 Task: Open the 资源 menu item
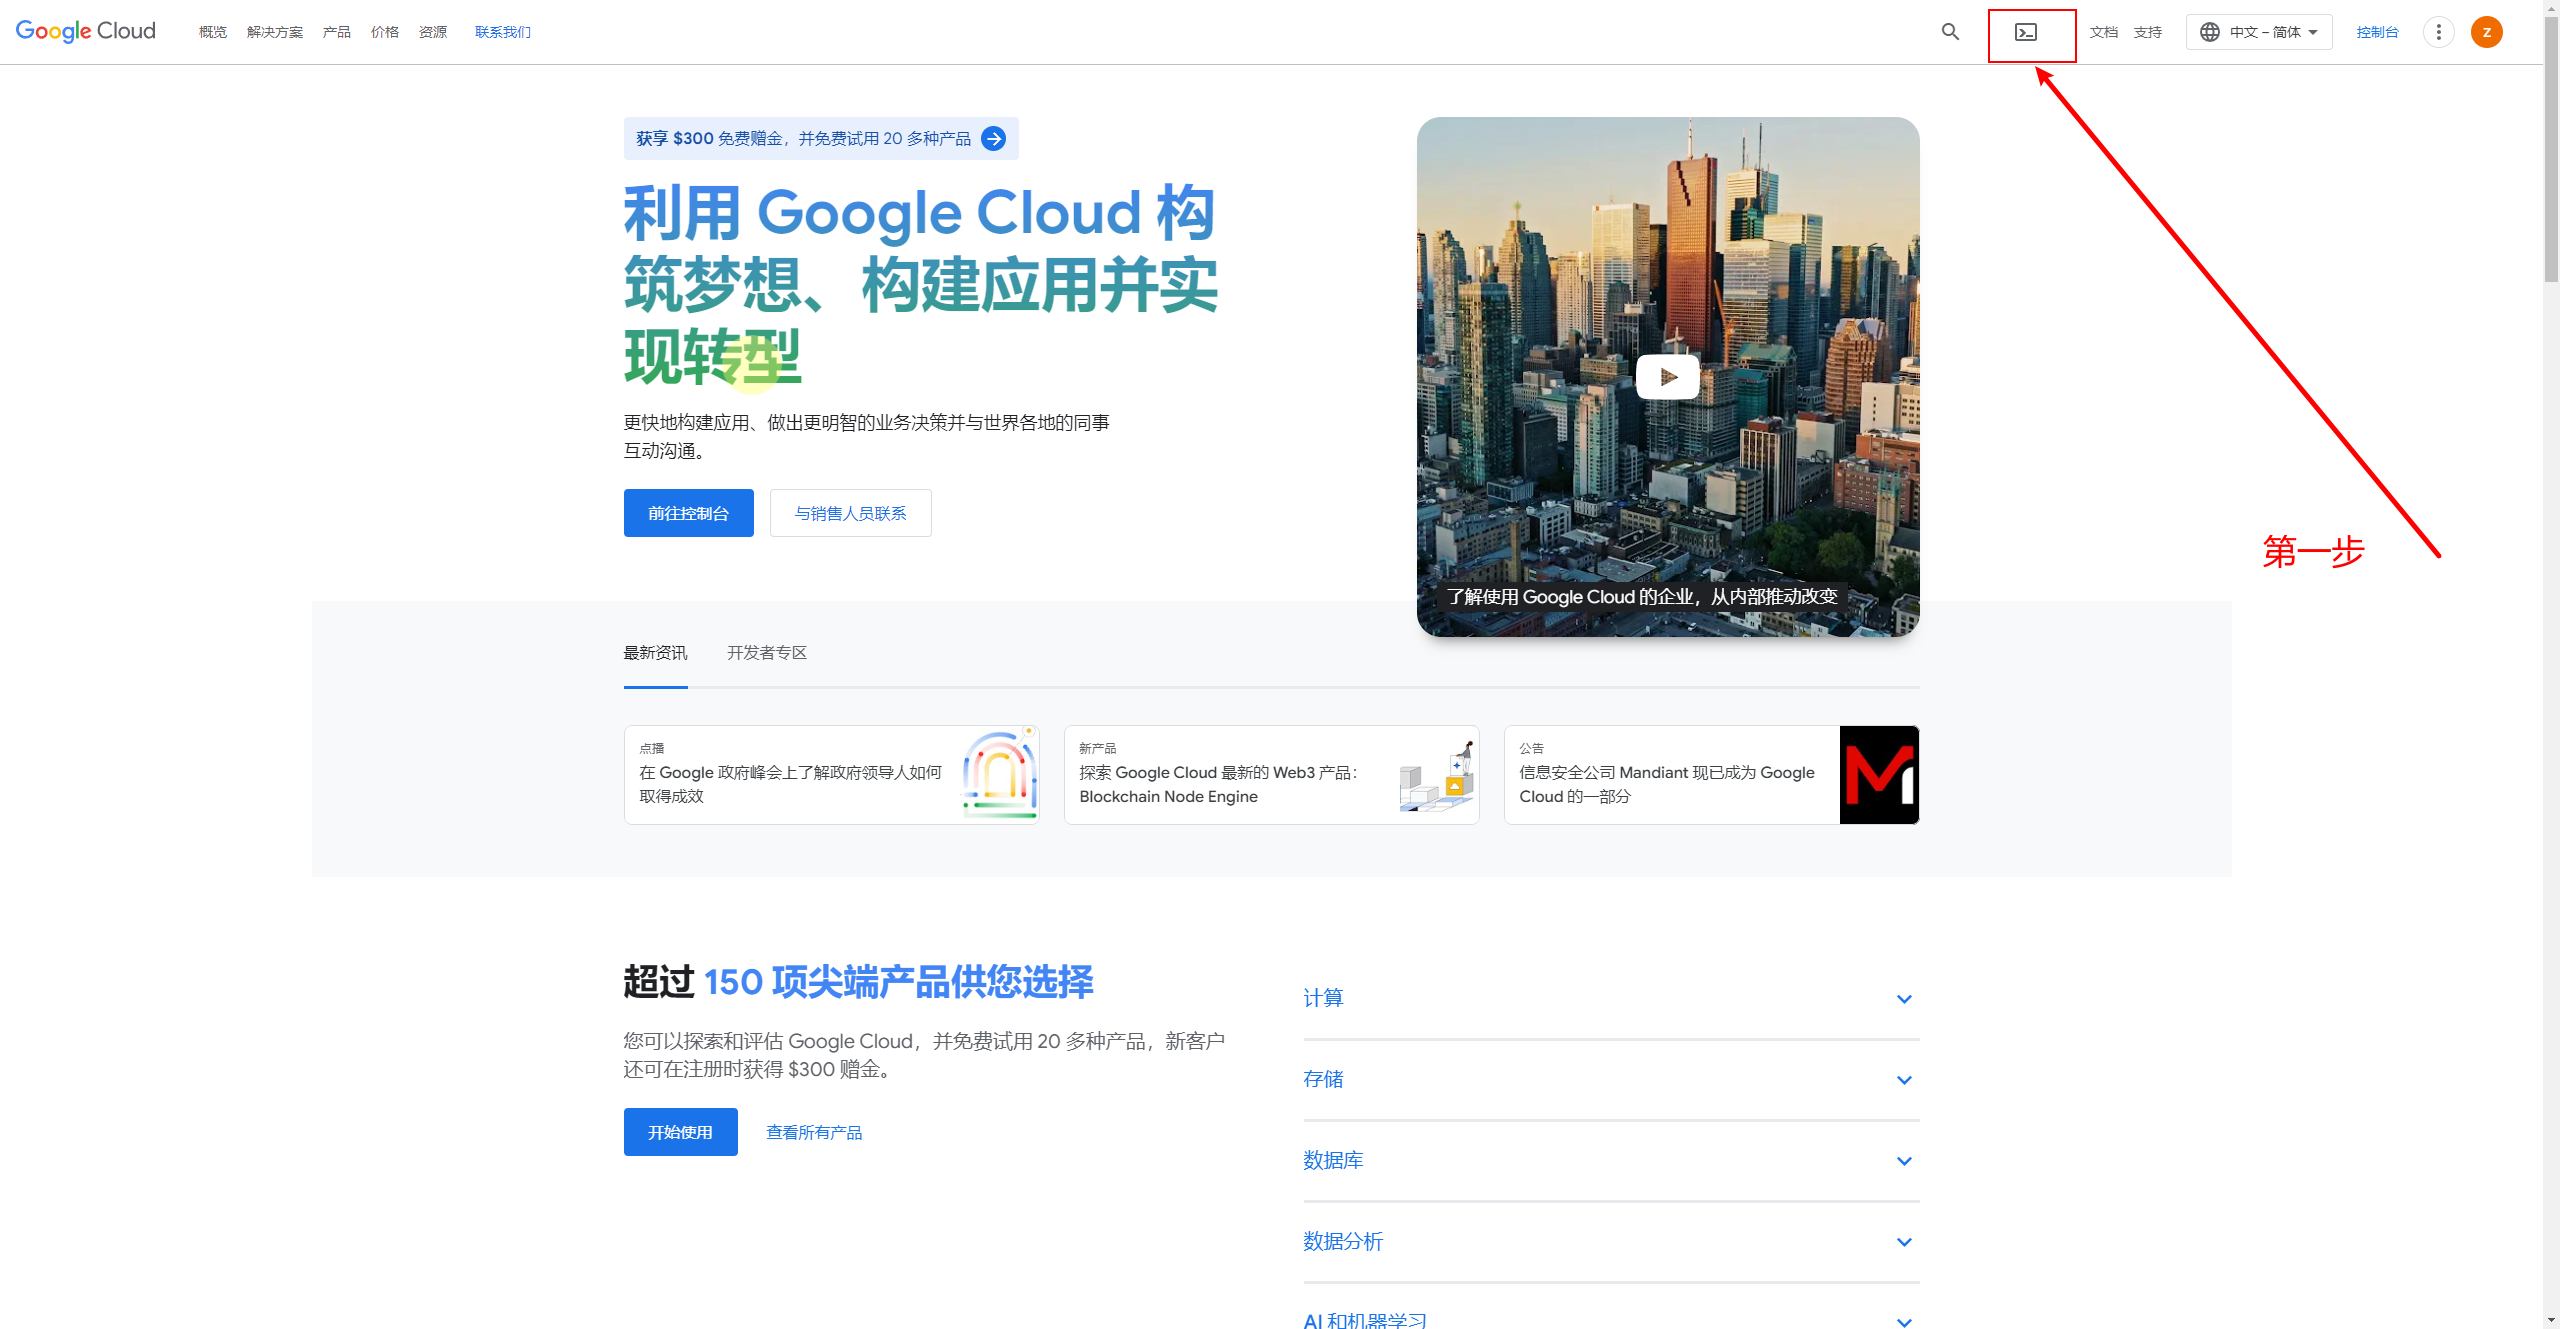pyautogui.click(x=433, y=32)
